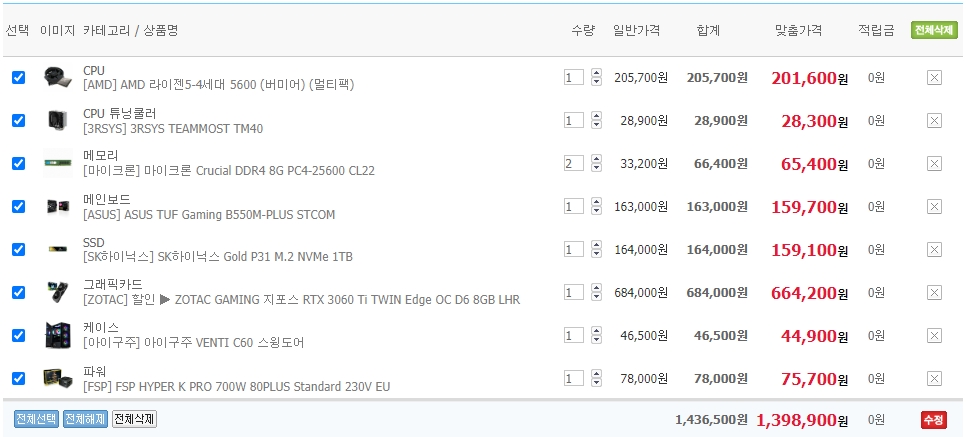
Task: Select the 664,200원 custom price
Action: pyautogui.click(x=810, y=293)
